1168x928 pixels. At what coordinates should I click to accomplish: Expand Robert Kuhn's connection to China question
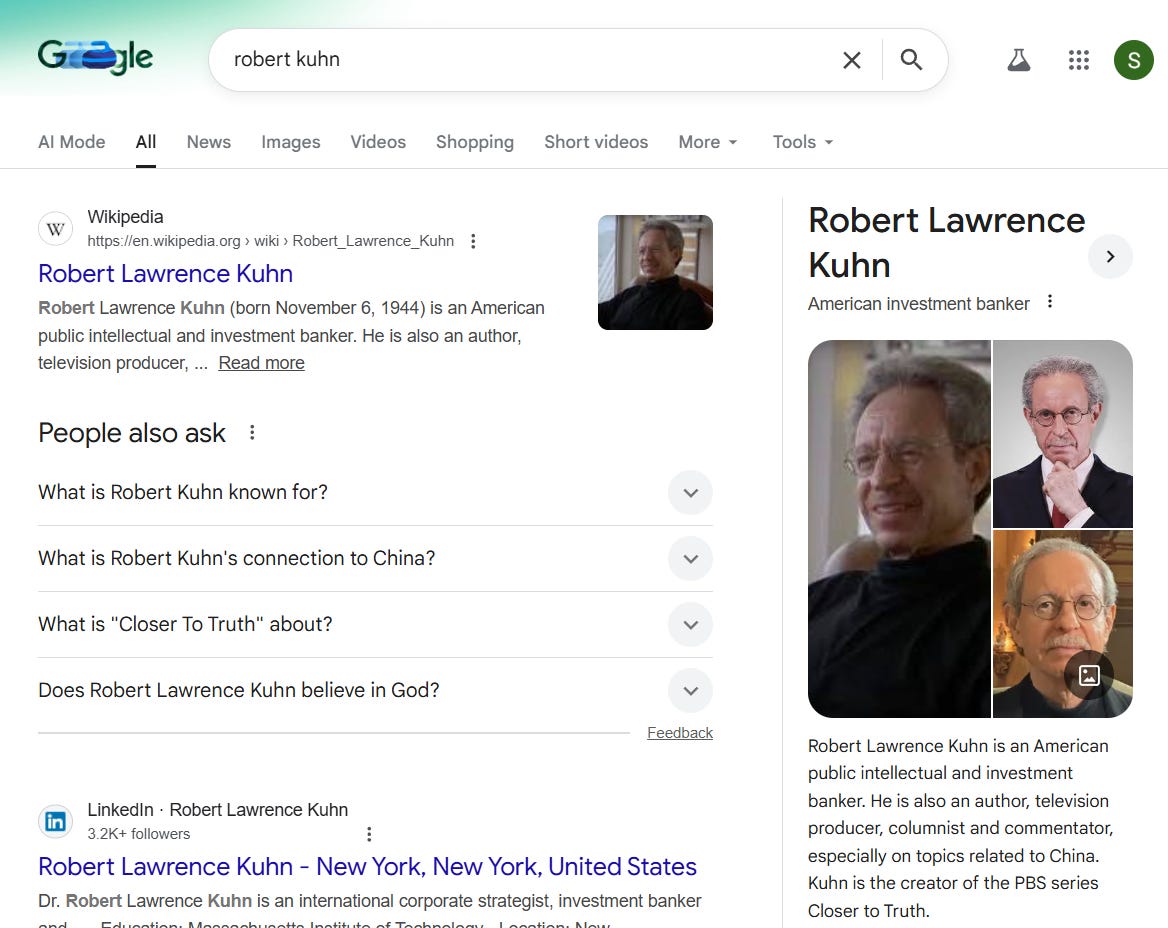coord(375,559)
